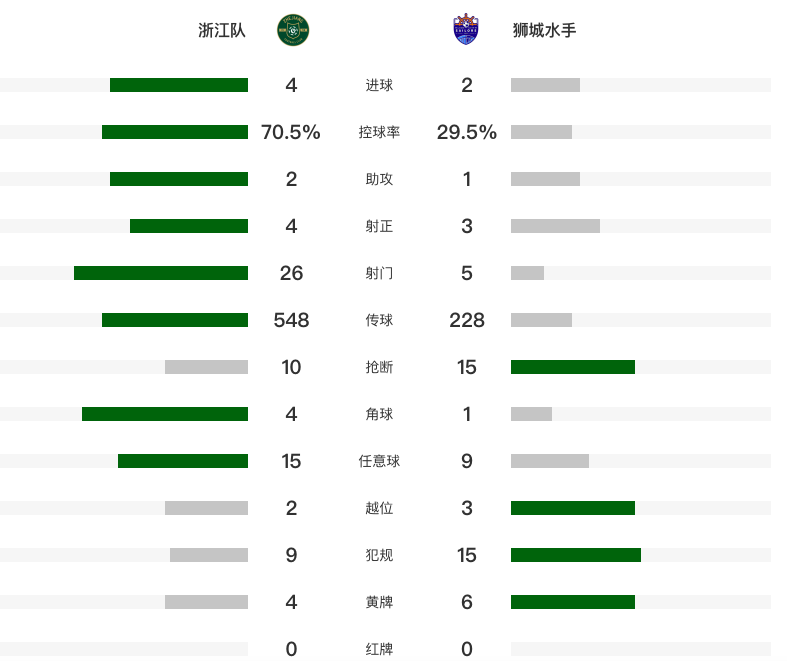Click the green 抢断 bar showing 15
Image resolution: width=787 pixels, height=661 pixels.
pyautogui.click(x=573, y=367)
